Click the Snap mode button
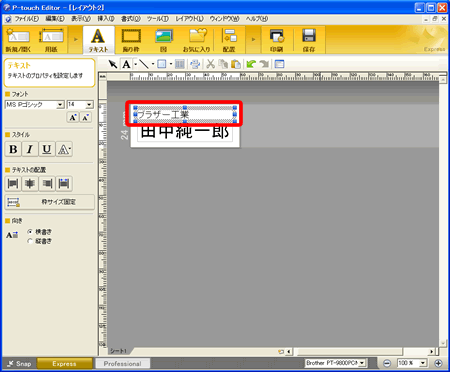450x372 pixels. tap(19, 363)
